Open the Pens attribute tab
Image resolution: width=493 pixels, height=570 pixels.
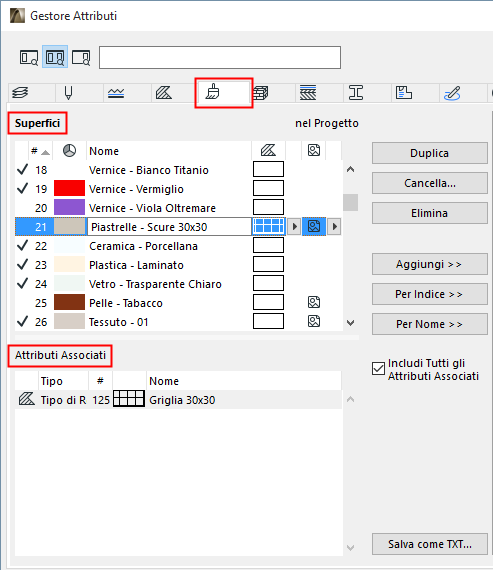click(68, 92)
